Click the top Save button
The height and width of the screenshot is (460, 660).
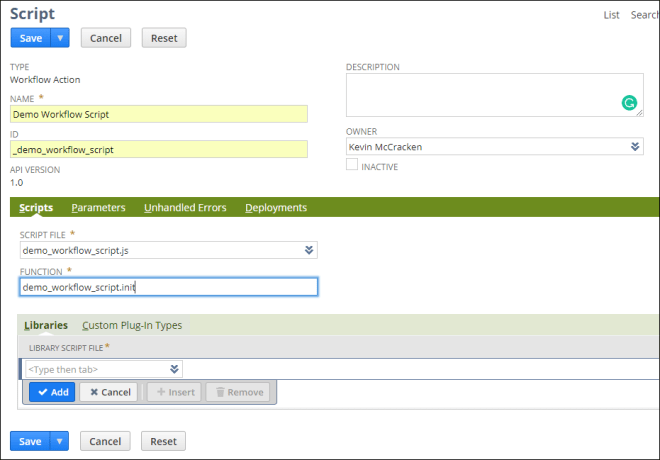click(x=30, y=38)
